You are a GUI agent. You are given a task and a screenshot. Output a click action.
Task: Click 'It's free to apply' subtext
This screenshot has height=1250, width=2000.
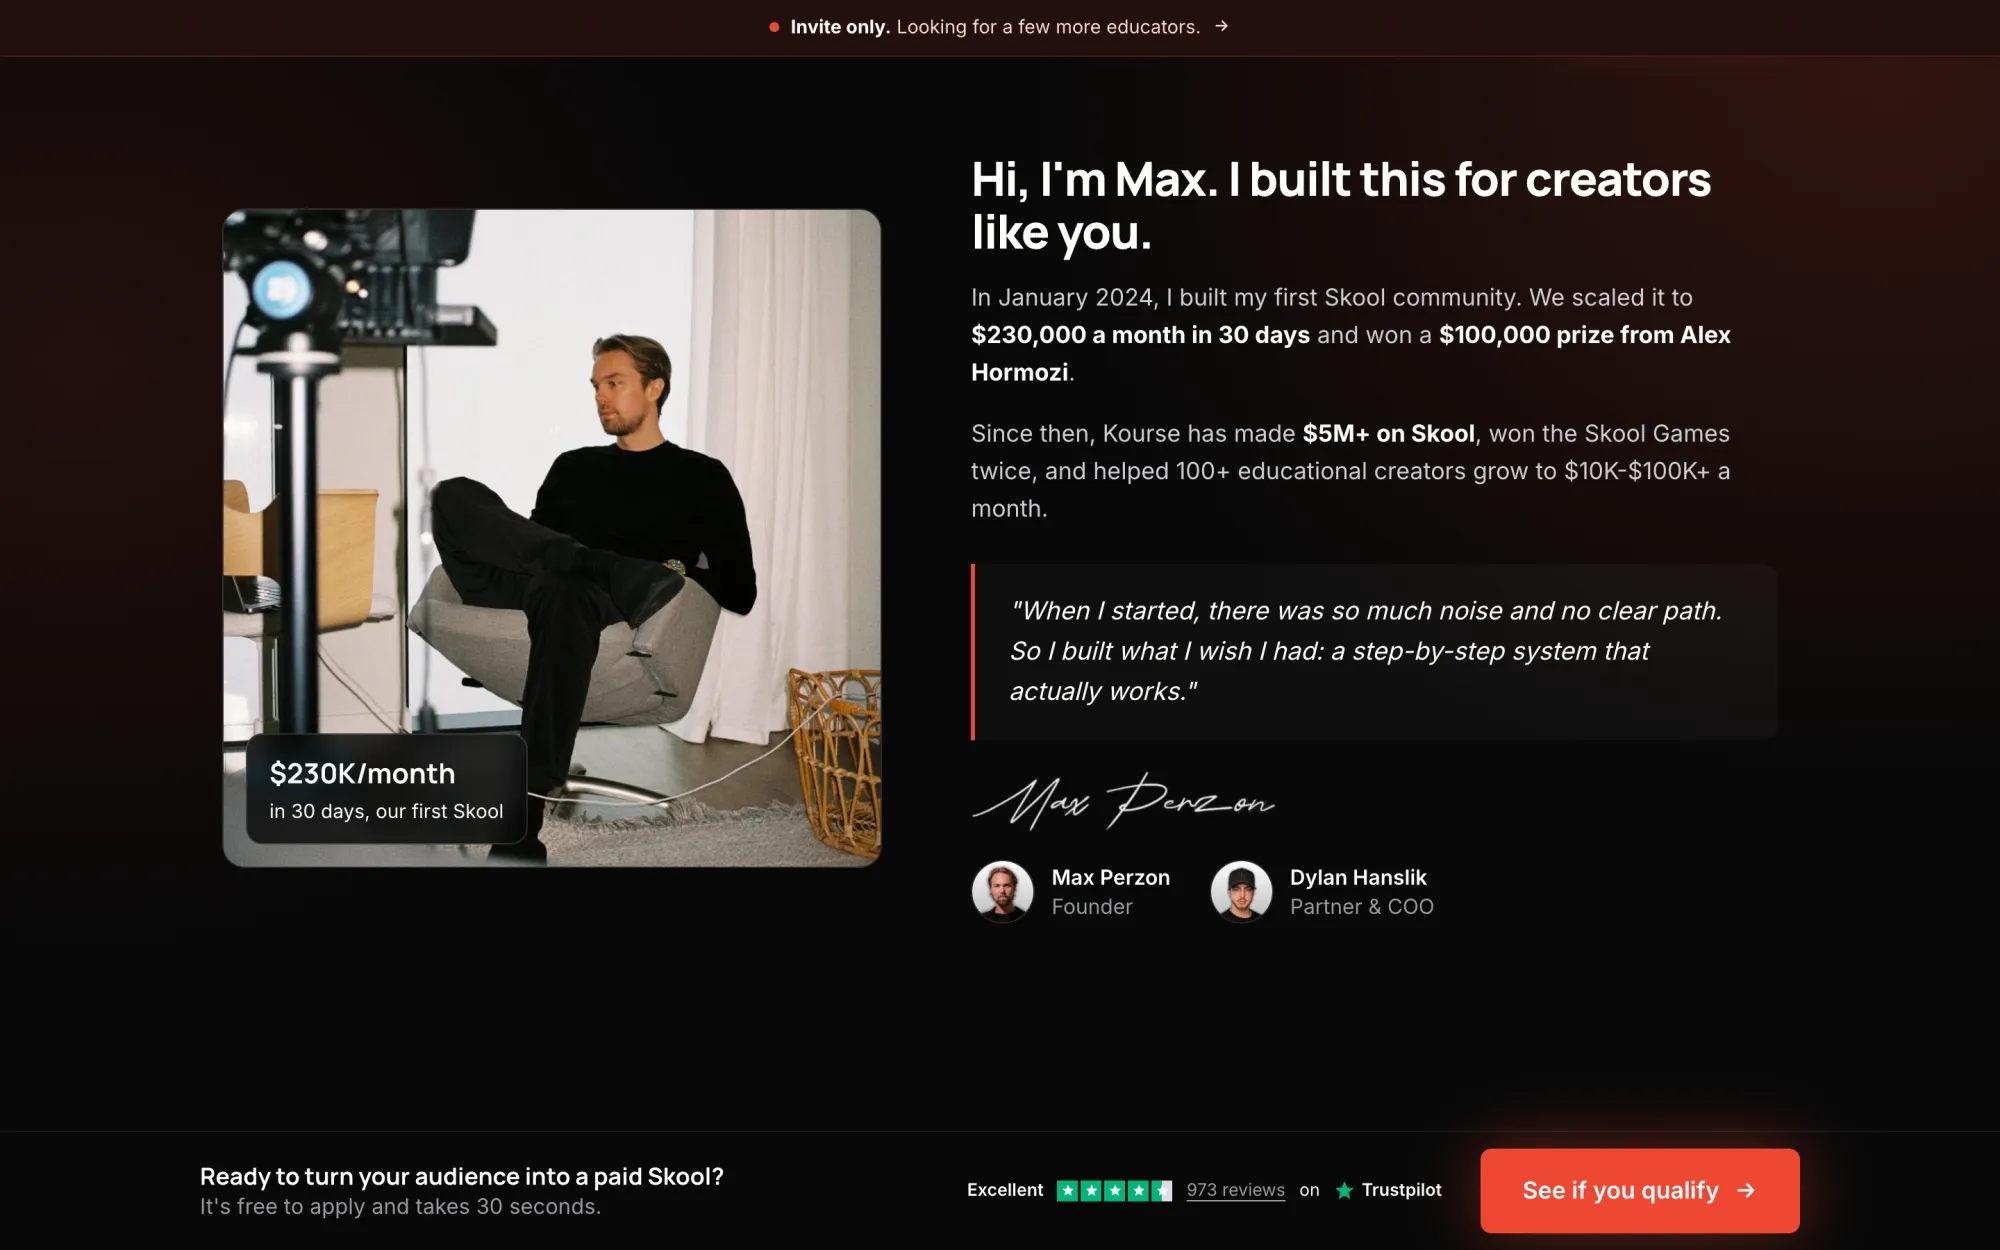[x=400, y=1207]
